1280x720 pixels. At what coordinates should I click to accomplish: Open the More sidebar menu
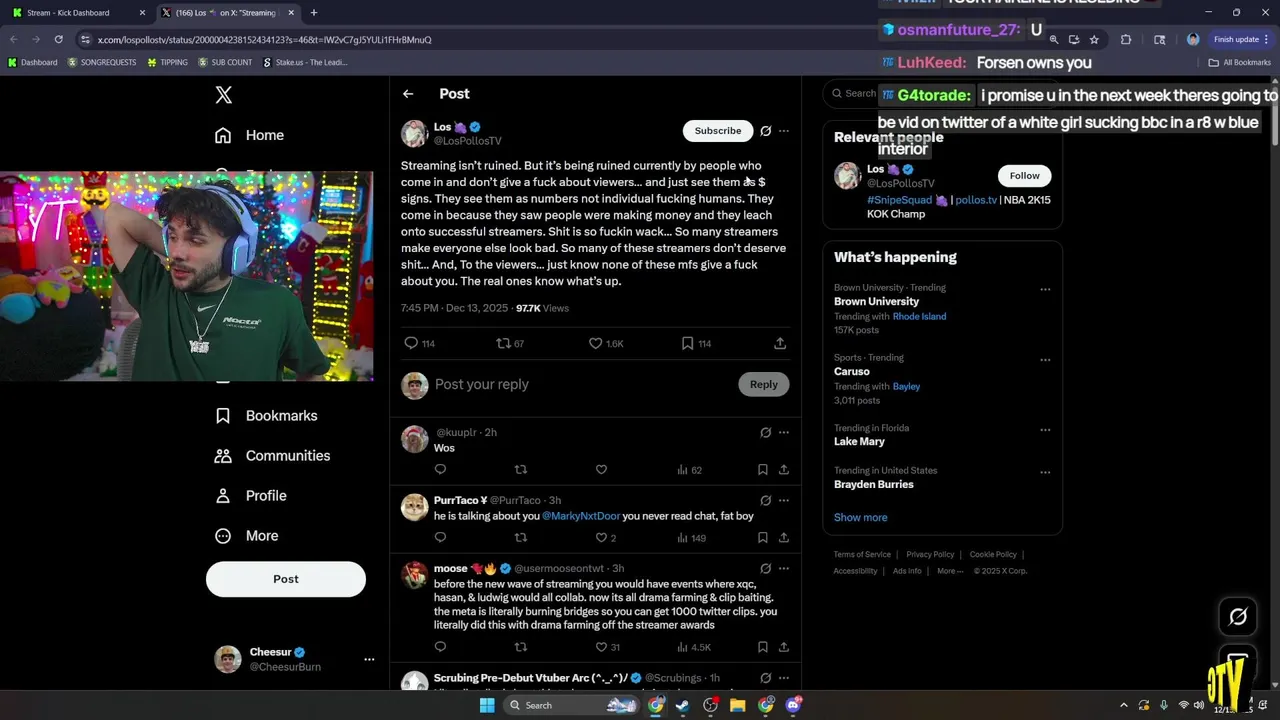pyautogui.click(x=247, y=535)
